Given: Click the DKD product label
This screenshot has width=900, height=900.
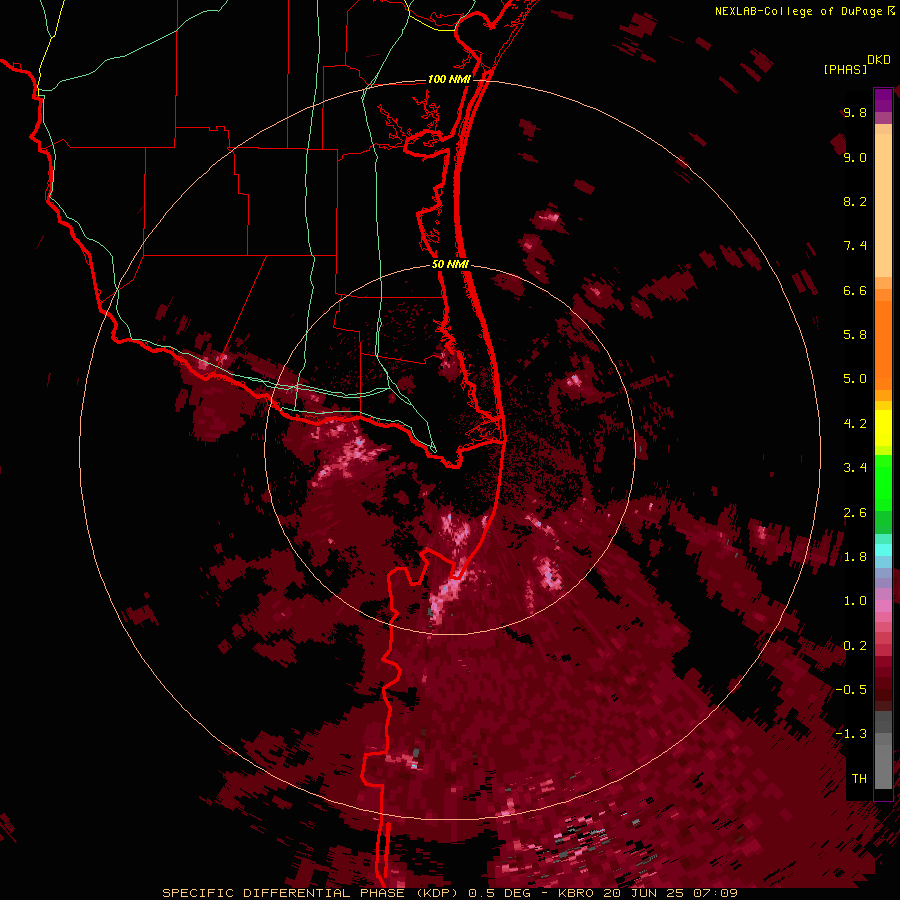Looking at the screenshot, I should (879, 60).
